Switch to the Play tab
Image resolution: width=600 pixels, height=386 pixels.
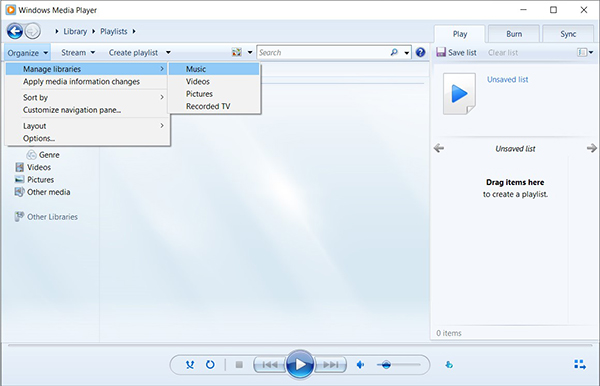pos(460,34)
